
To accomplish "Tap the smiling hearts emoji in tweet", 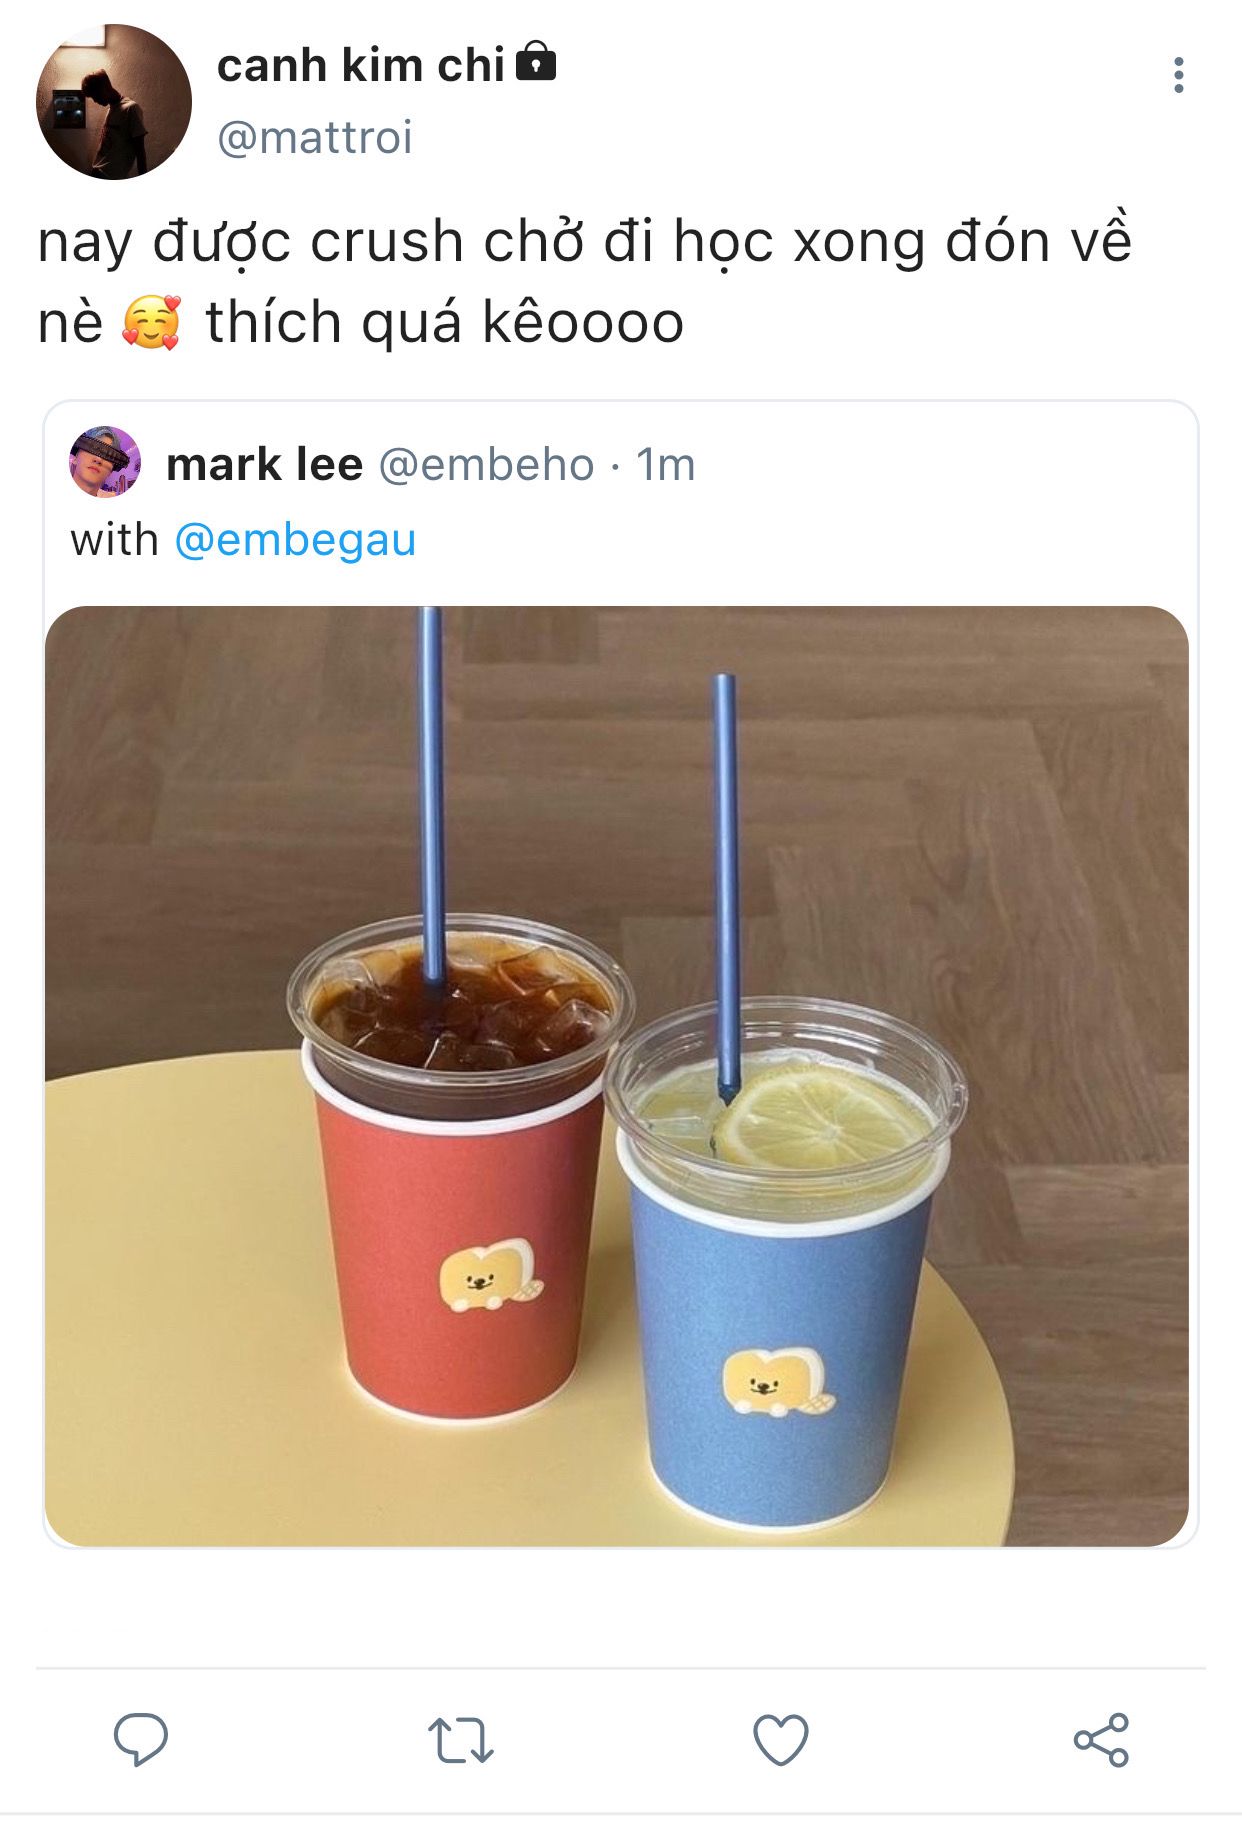I will (x=152, y=323).
